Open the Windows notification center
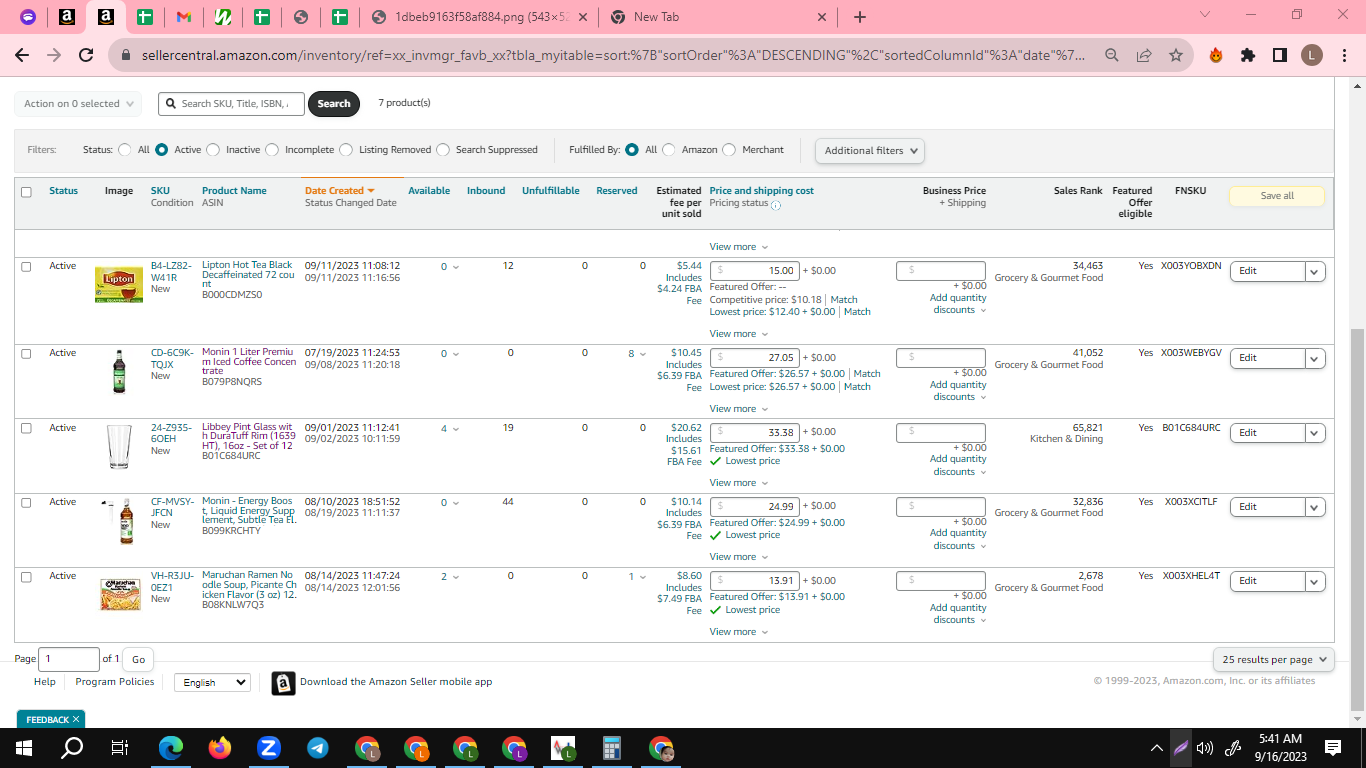1366x768 pixels. [x=1333, y=747]
